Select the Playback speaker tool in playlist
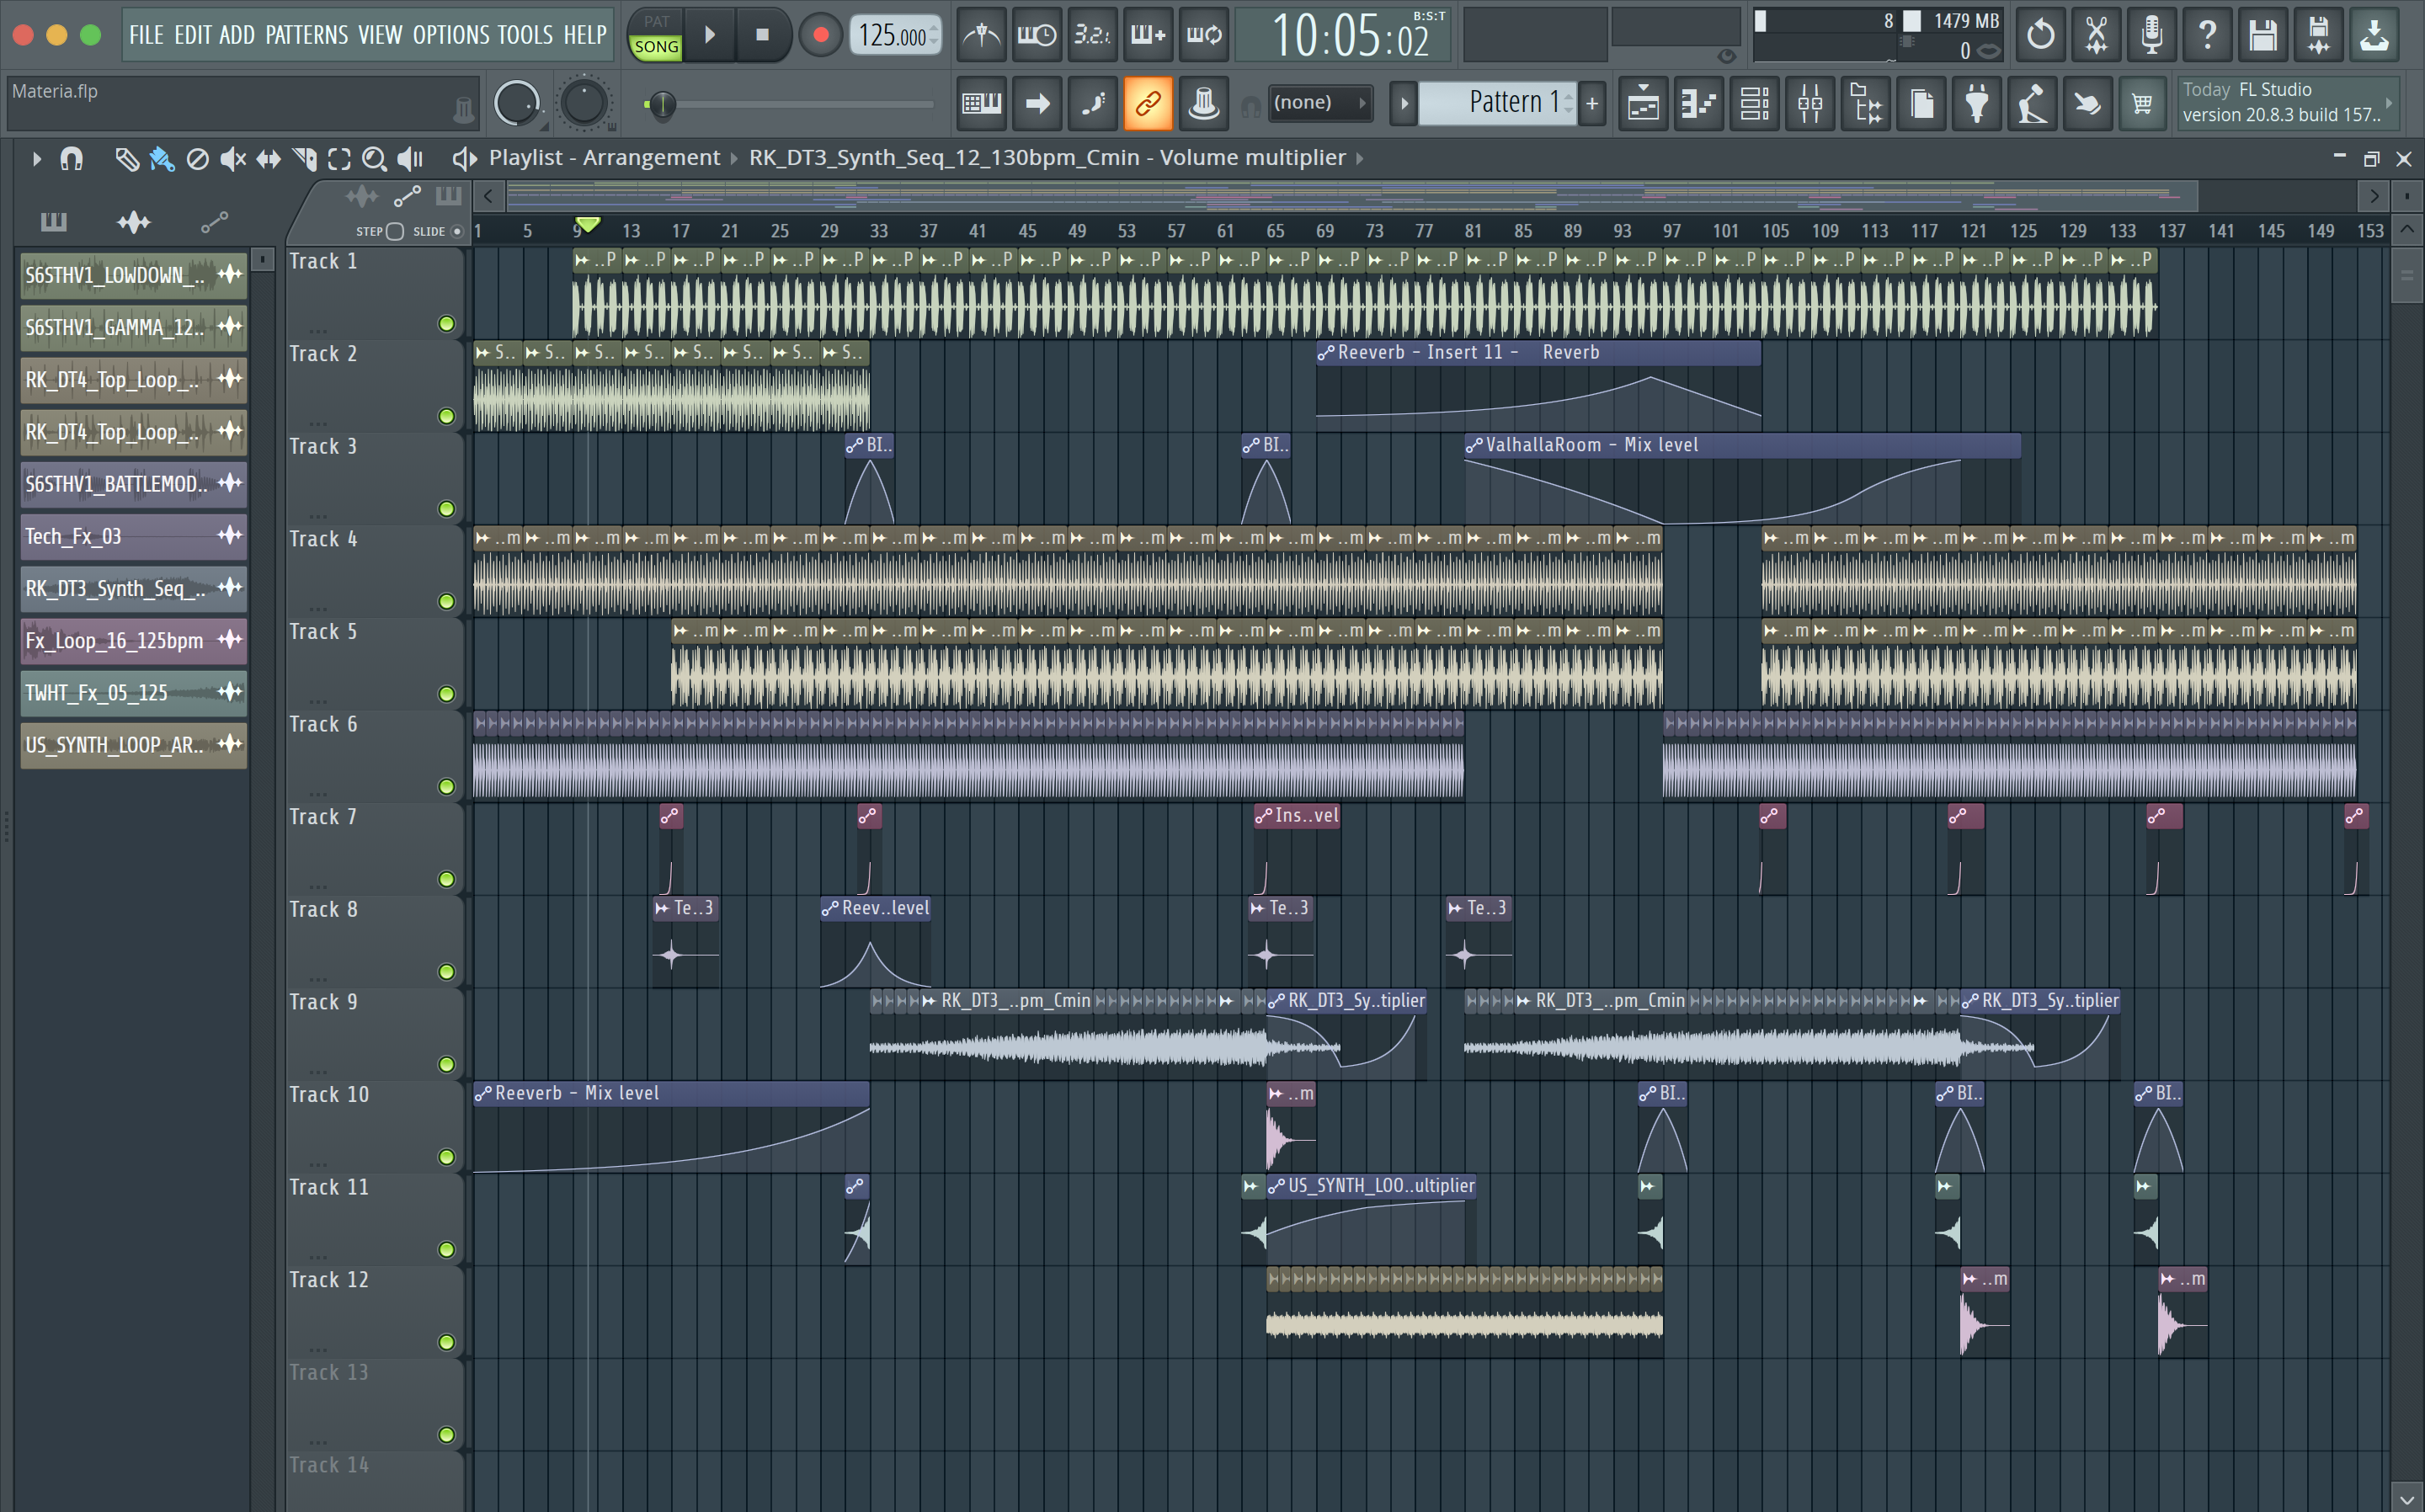This screenshot has width=2425, height=1512. (x=411, y=159)
